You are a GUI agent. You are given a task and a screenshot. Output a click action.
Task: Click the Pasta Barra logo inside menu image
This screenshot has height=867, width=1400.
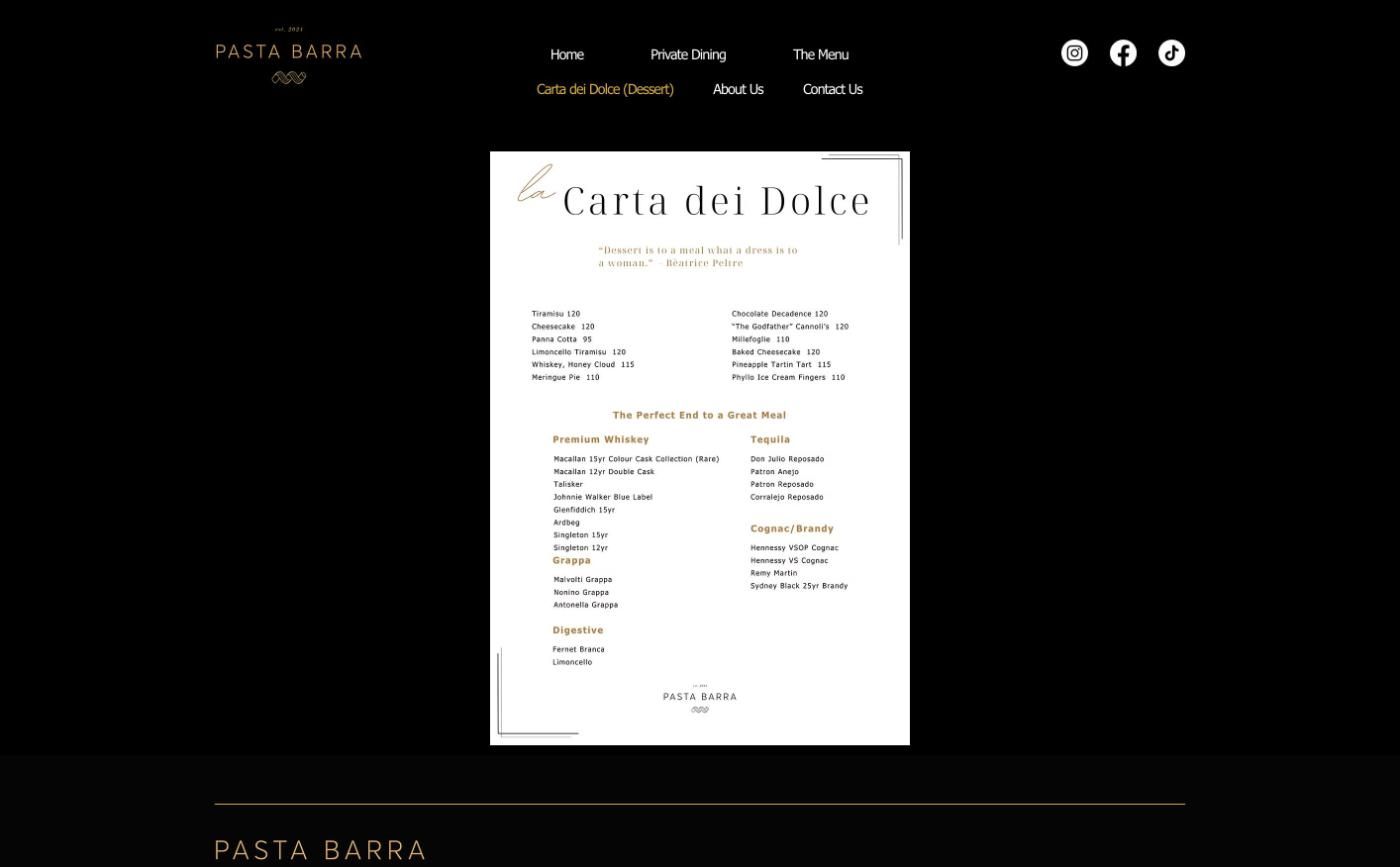700,698
